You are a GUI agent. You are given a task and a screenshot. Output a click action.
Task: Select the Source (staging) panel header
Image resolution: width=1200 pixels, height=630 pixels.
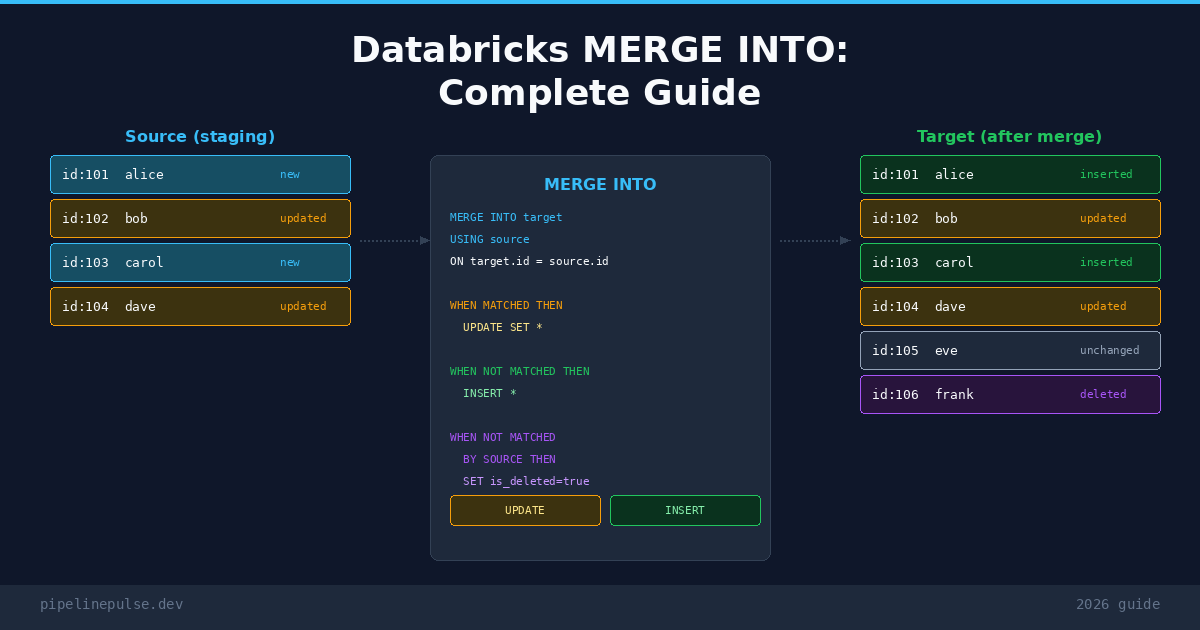[x=200, y=136]
